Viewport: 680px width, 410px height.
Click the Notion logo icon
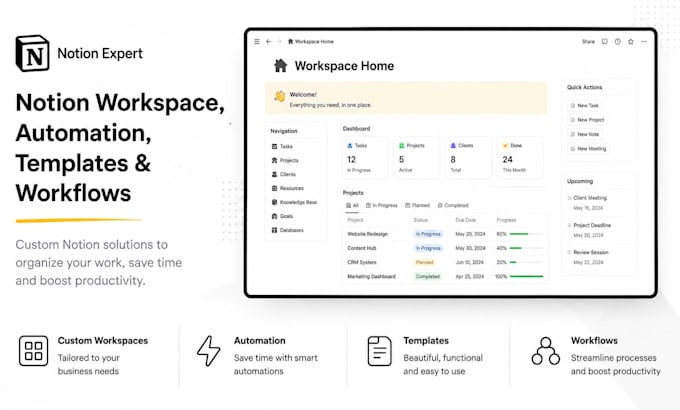click(x=32, y=53)
